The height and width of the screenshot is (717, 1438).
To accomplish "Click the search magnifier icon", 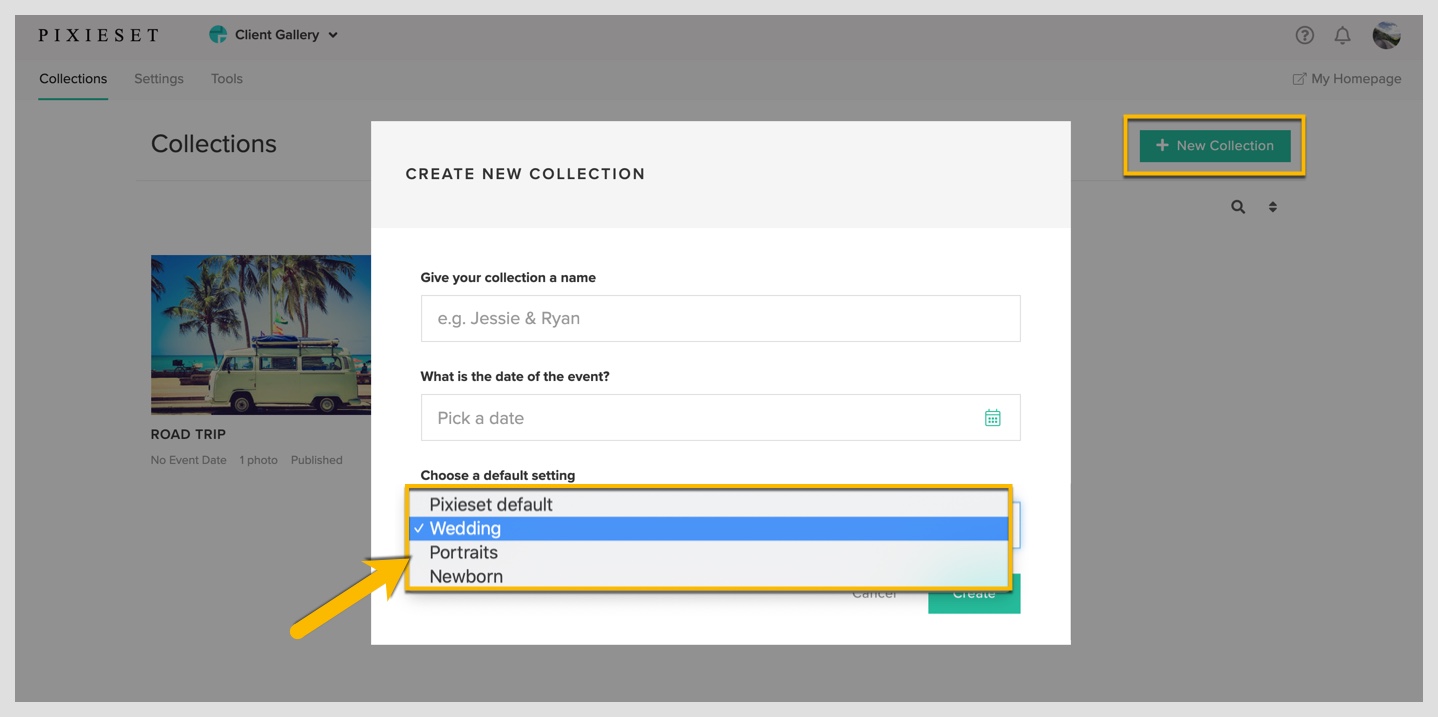I will 1238,207.
